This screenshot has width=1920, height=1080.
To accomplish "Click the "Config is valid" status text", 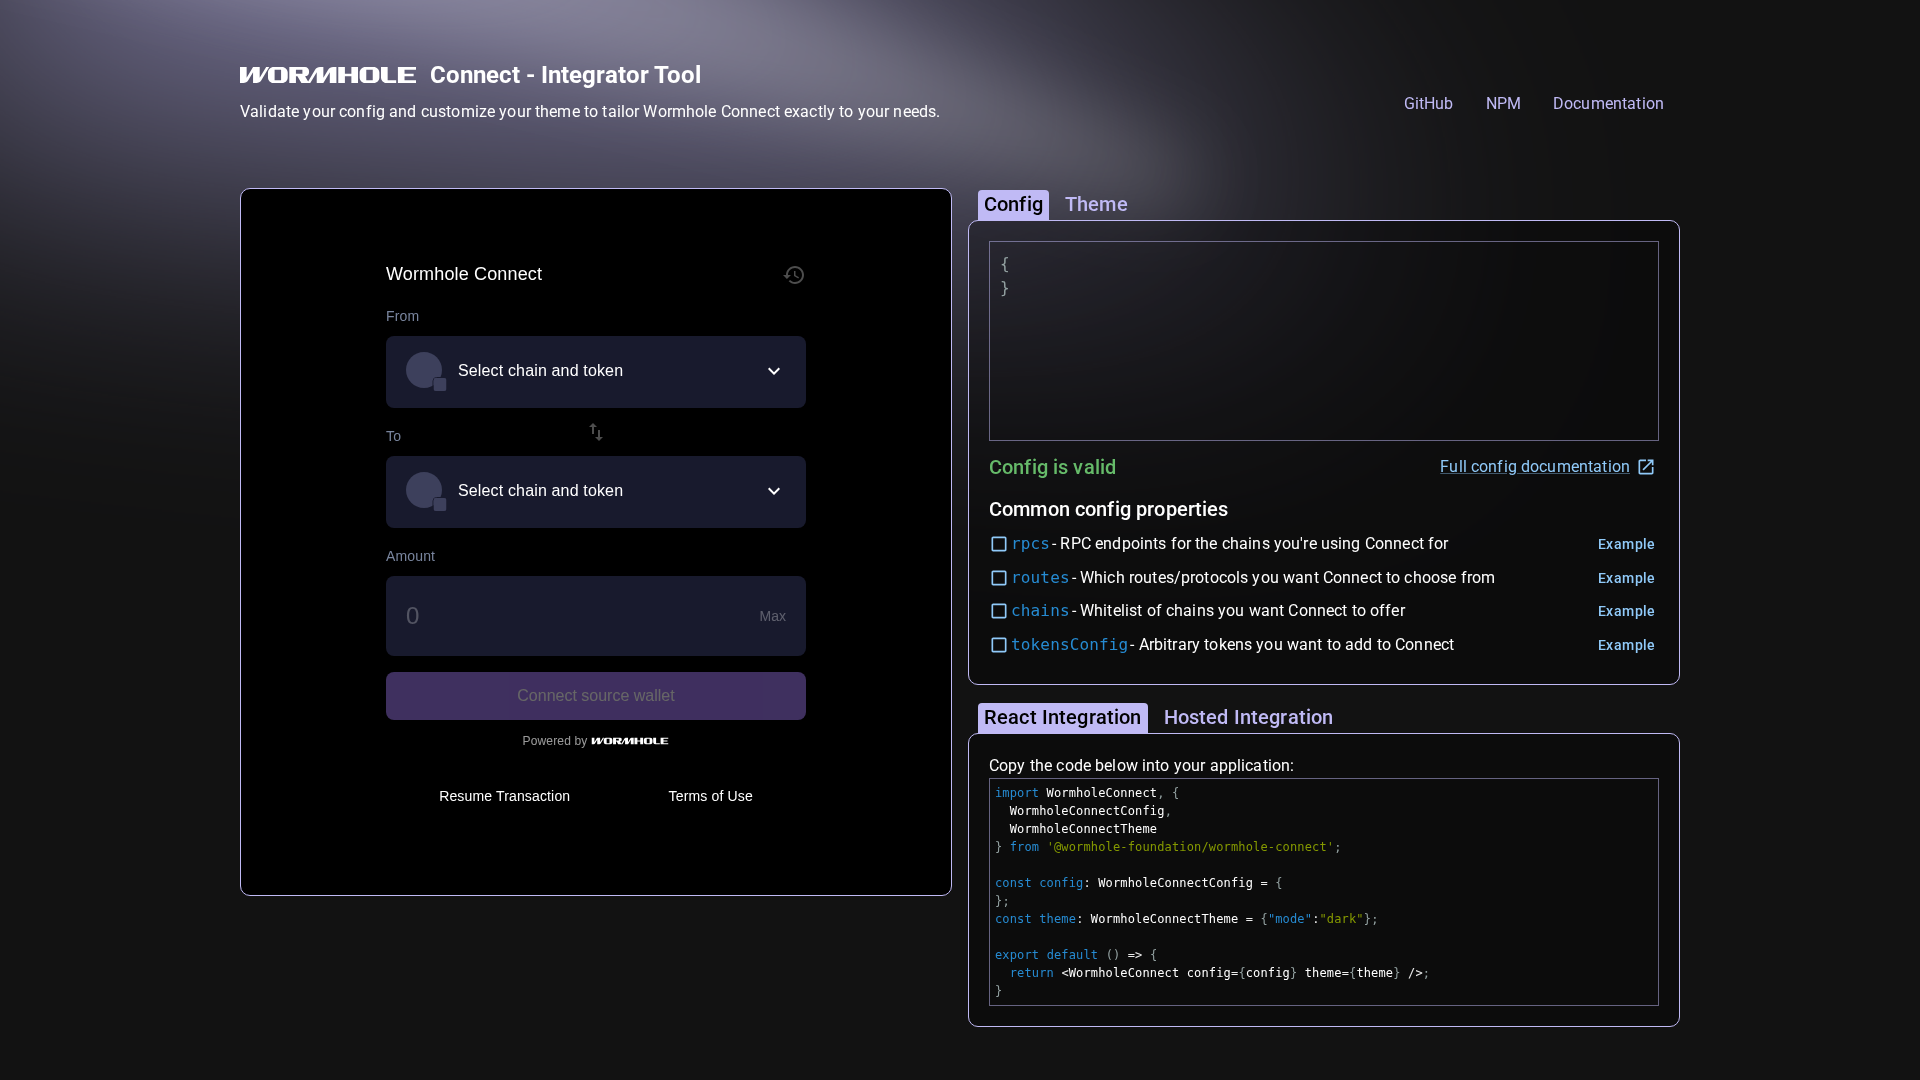I will (1052, 467).
